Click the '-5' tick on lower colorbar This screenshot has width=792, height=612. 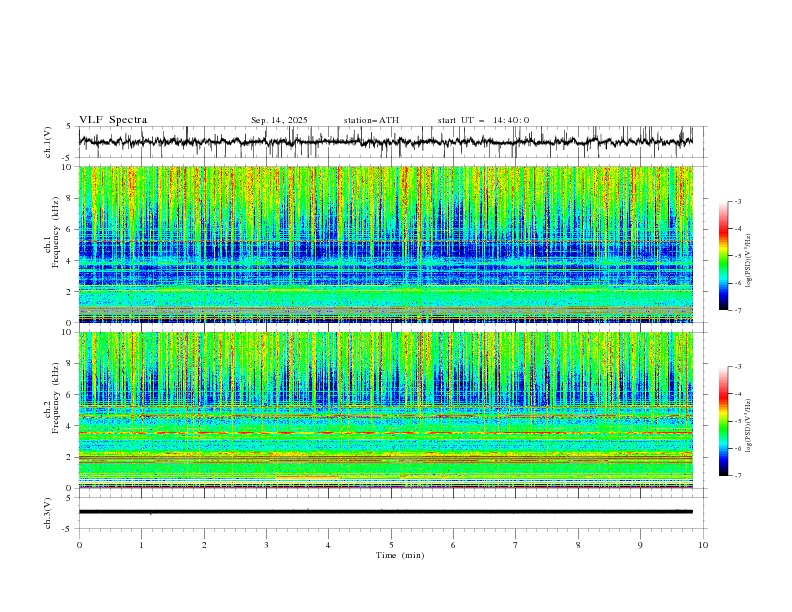738,421
